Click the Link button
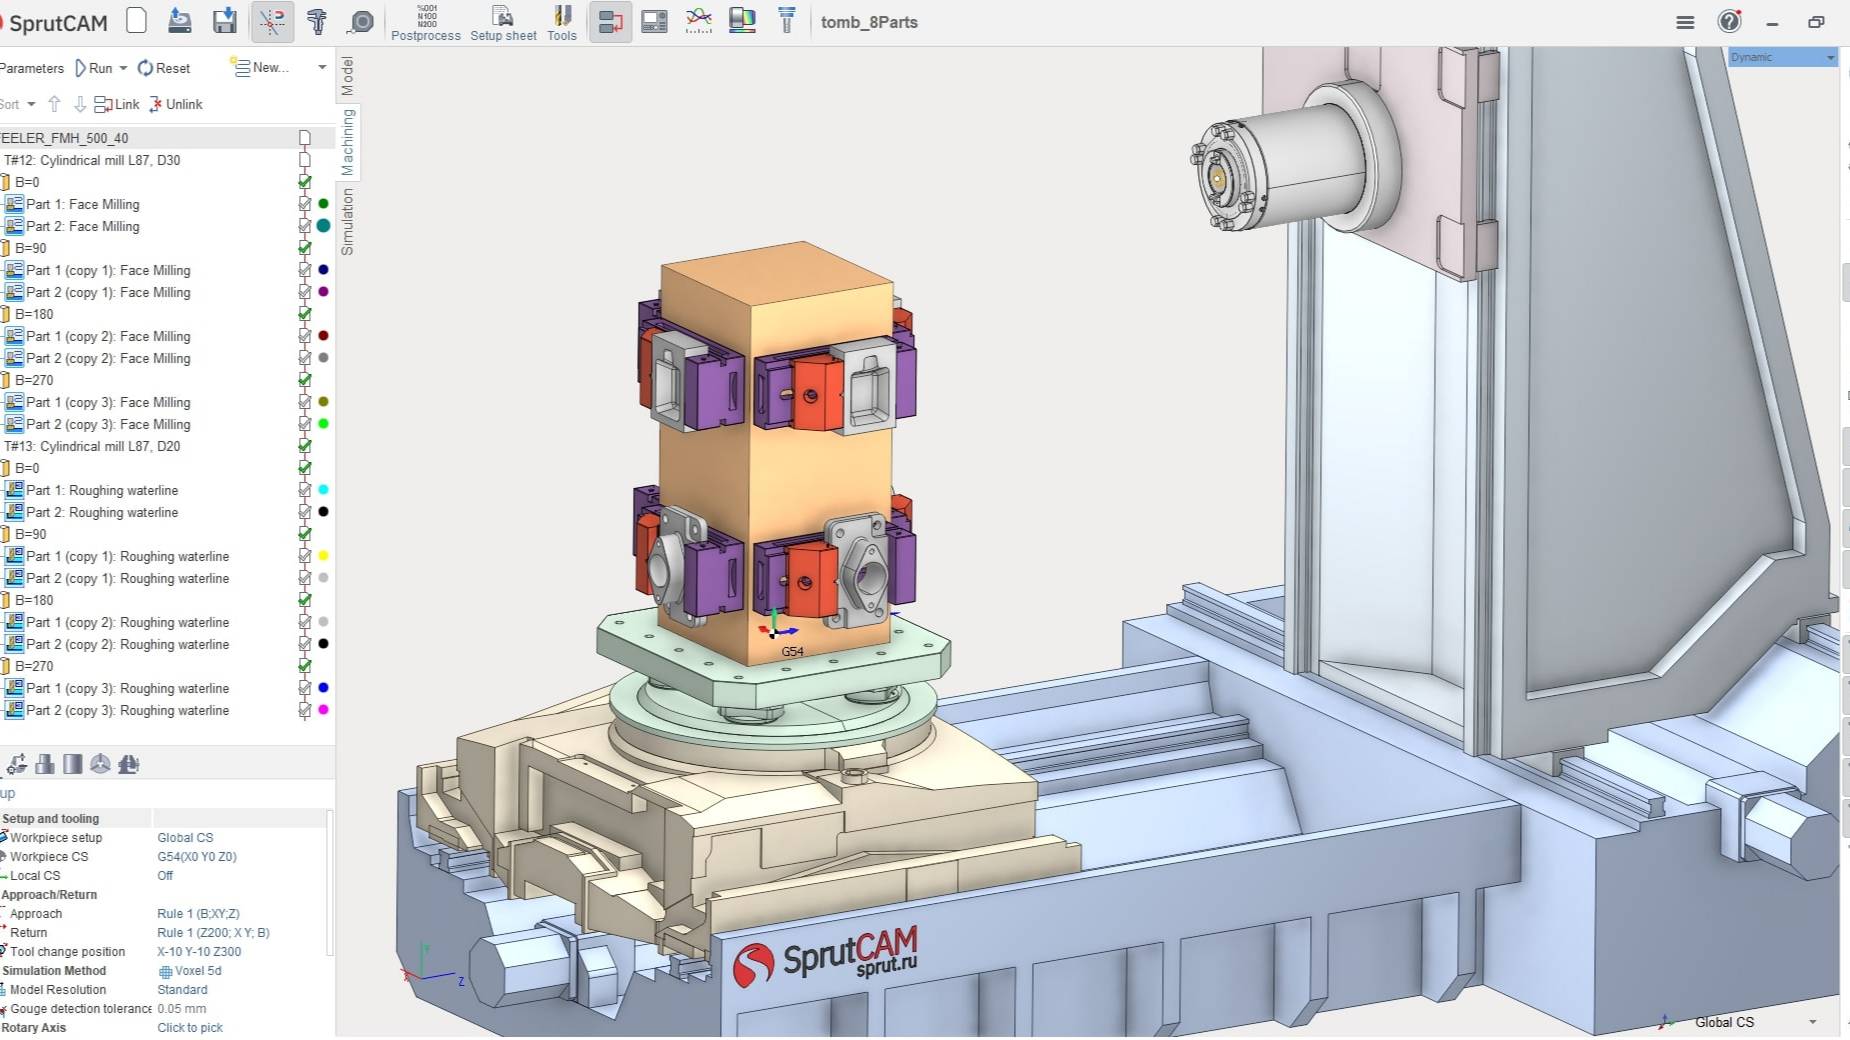Viewport: 1850px width, 1040px height. tap(117, 104)
